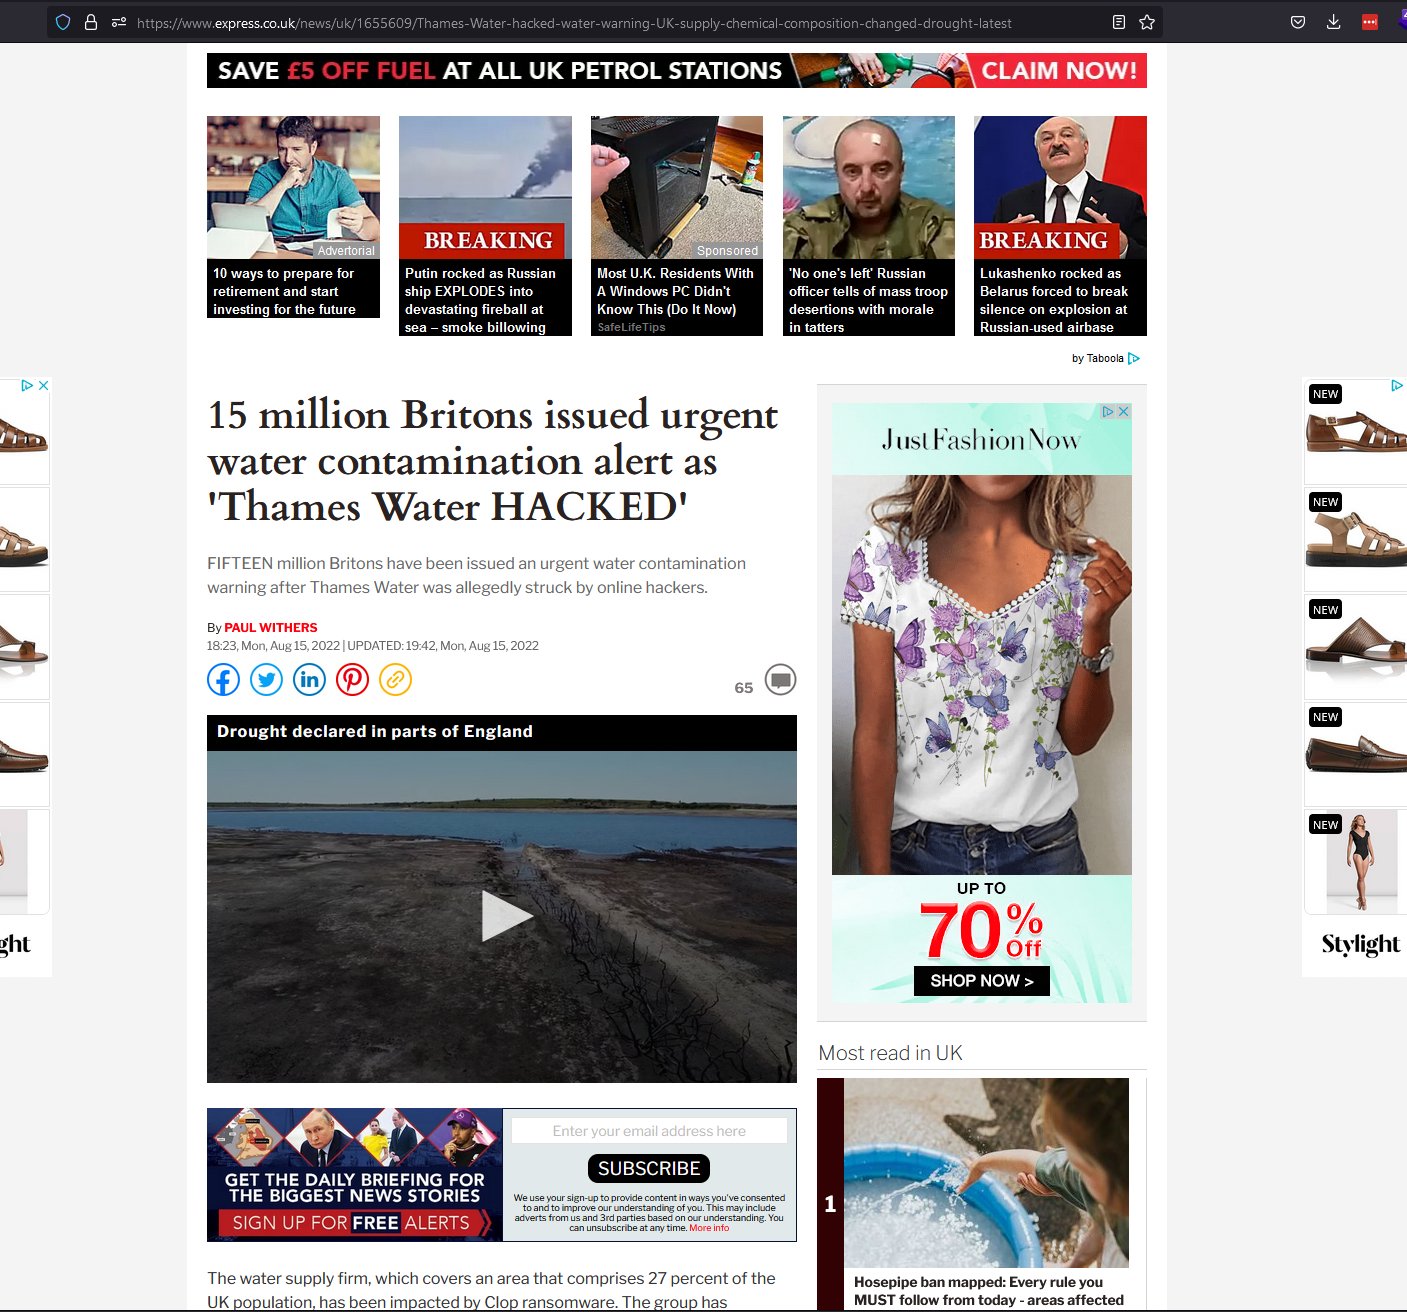Copy article link with the yellow link icon
This screenshot has height=1312, width=1407.
[395, 680]
